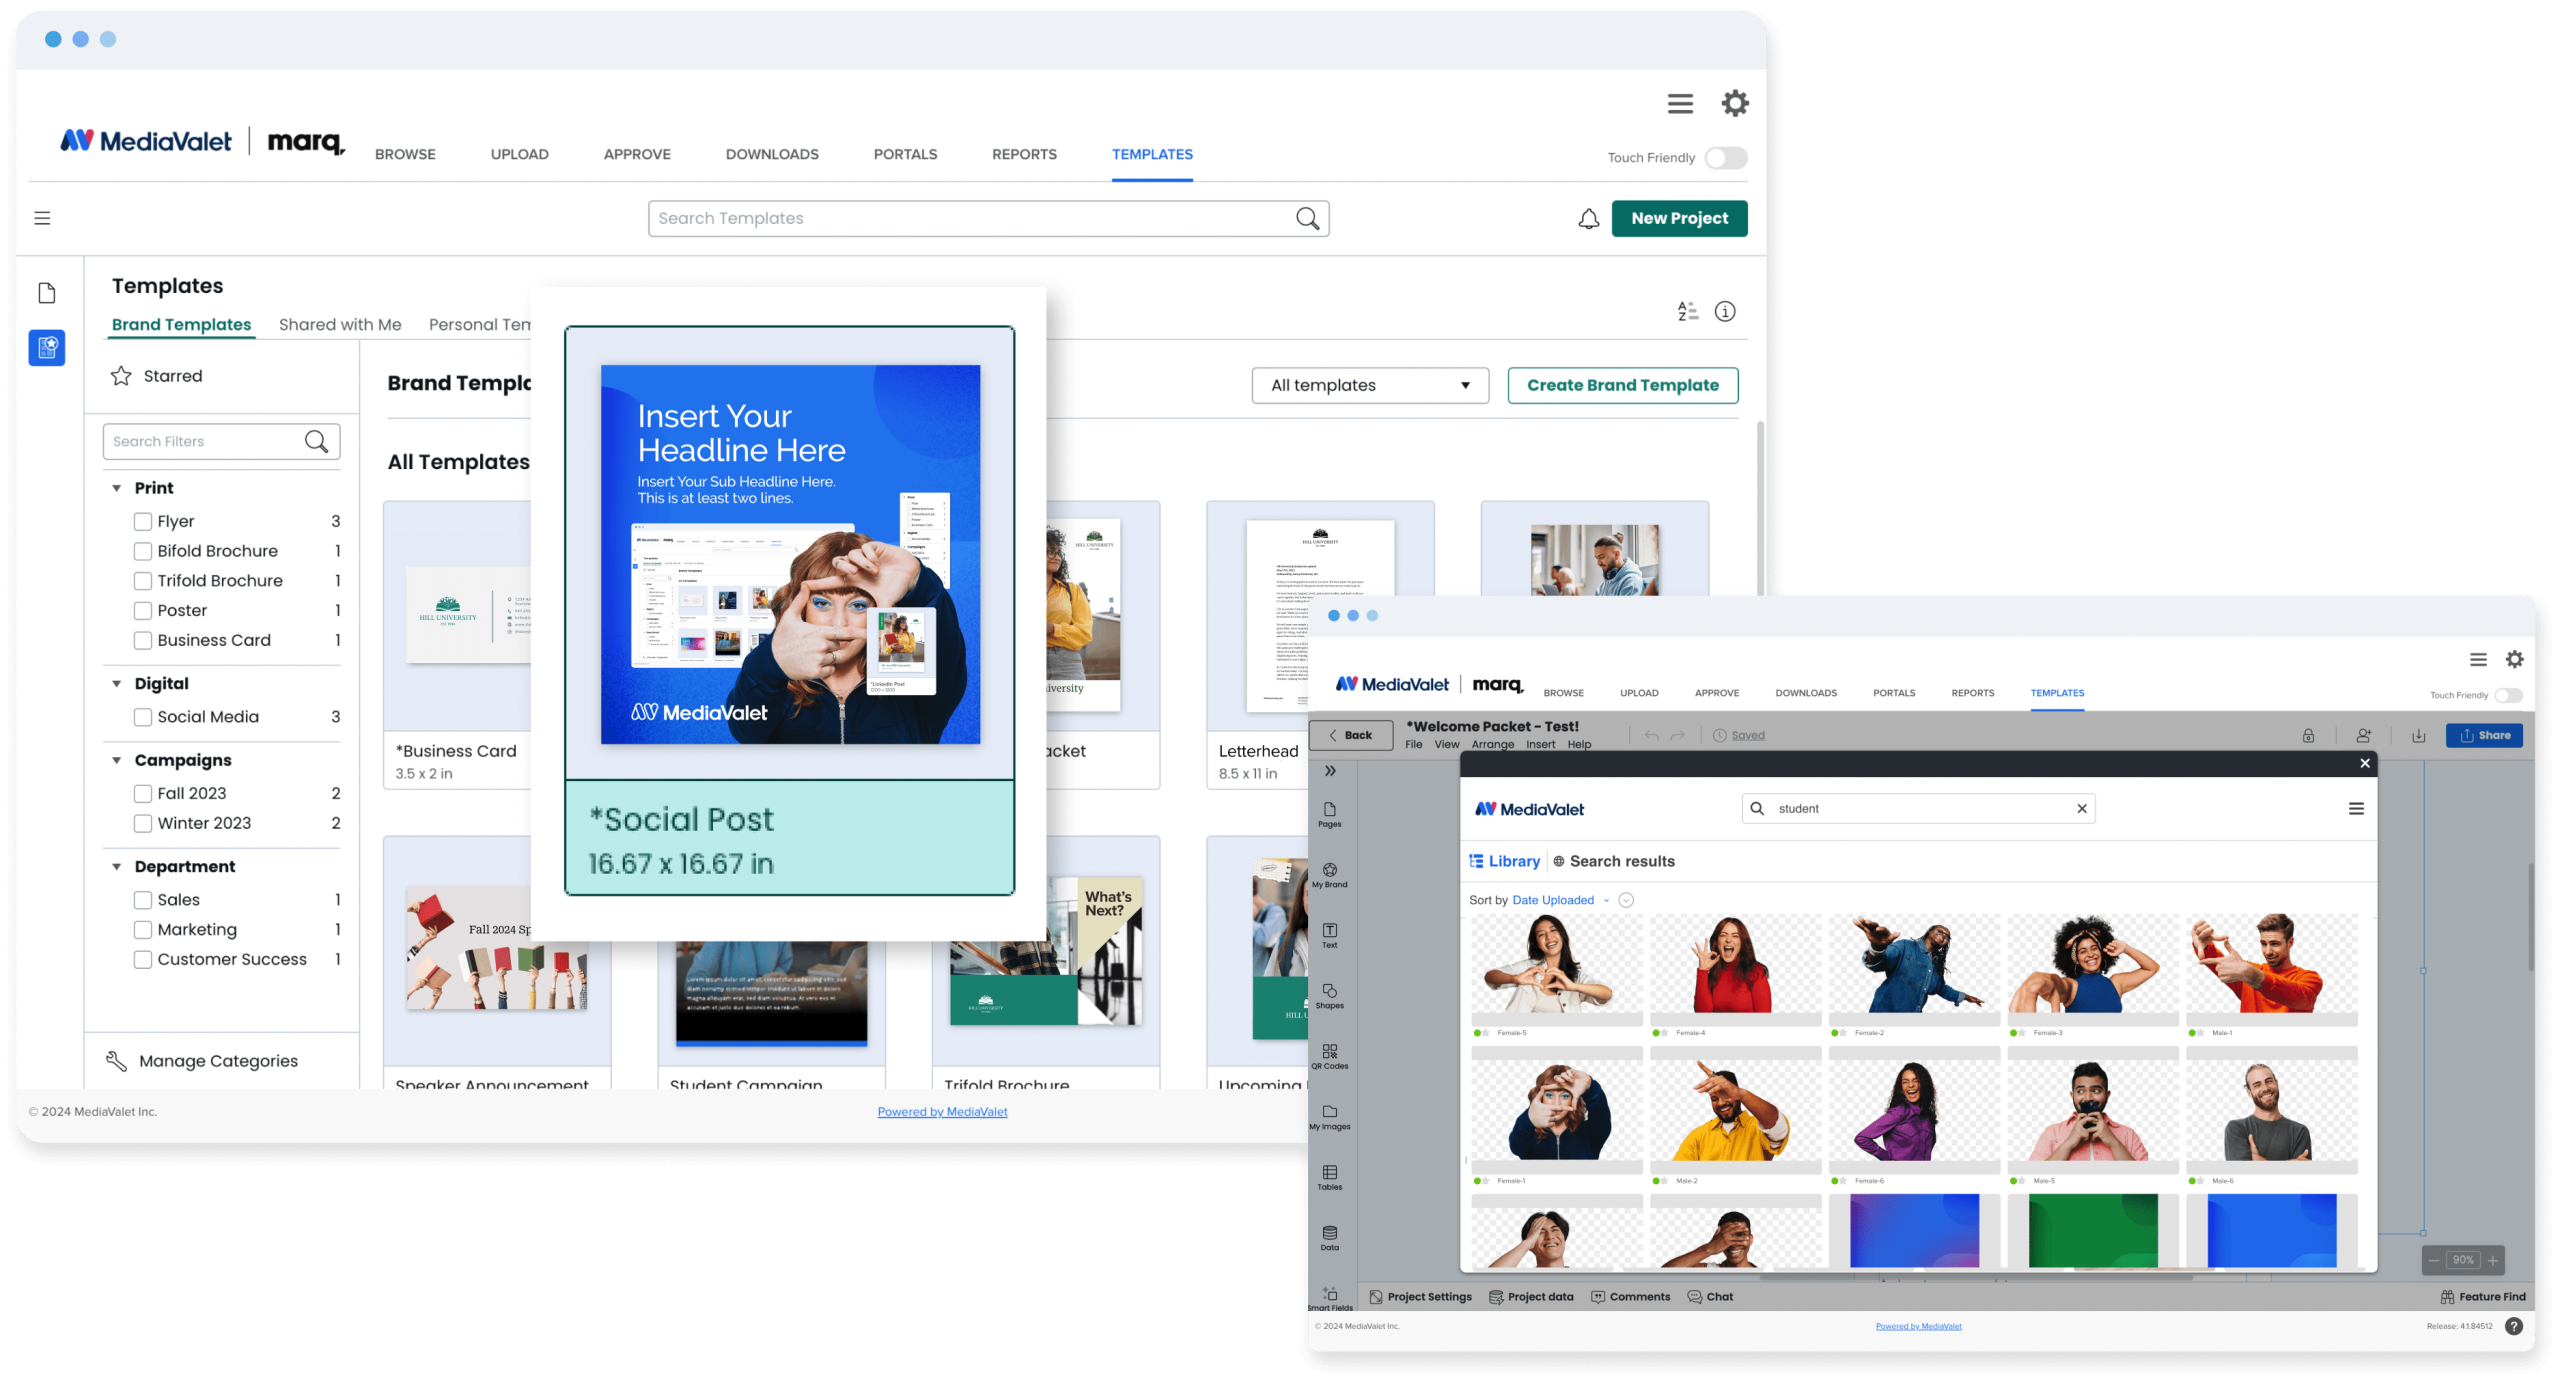Expand the editor sidebar with double chevron
The width and height of the screenshot is (2560, 1382).
pyautogui.click(x=1329, y=771)
